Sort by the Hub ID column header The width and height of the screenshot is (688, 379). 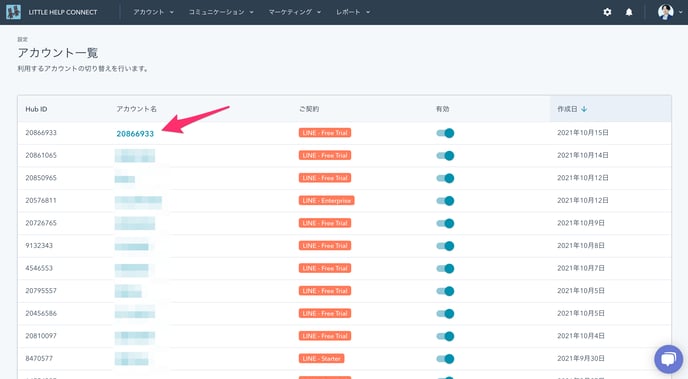click(x=36, y=109)
